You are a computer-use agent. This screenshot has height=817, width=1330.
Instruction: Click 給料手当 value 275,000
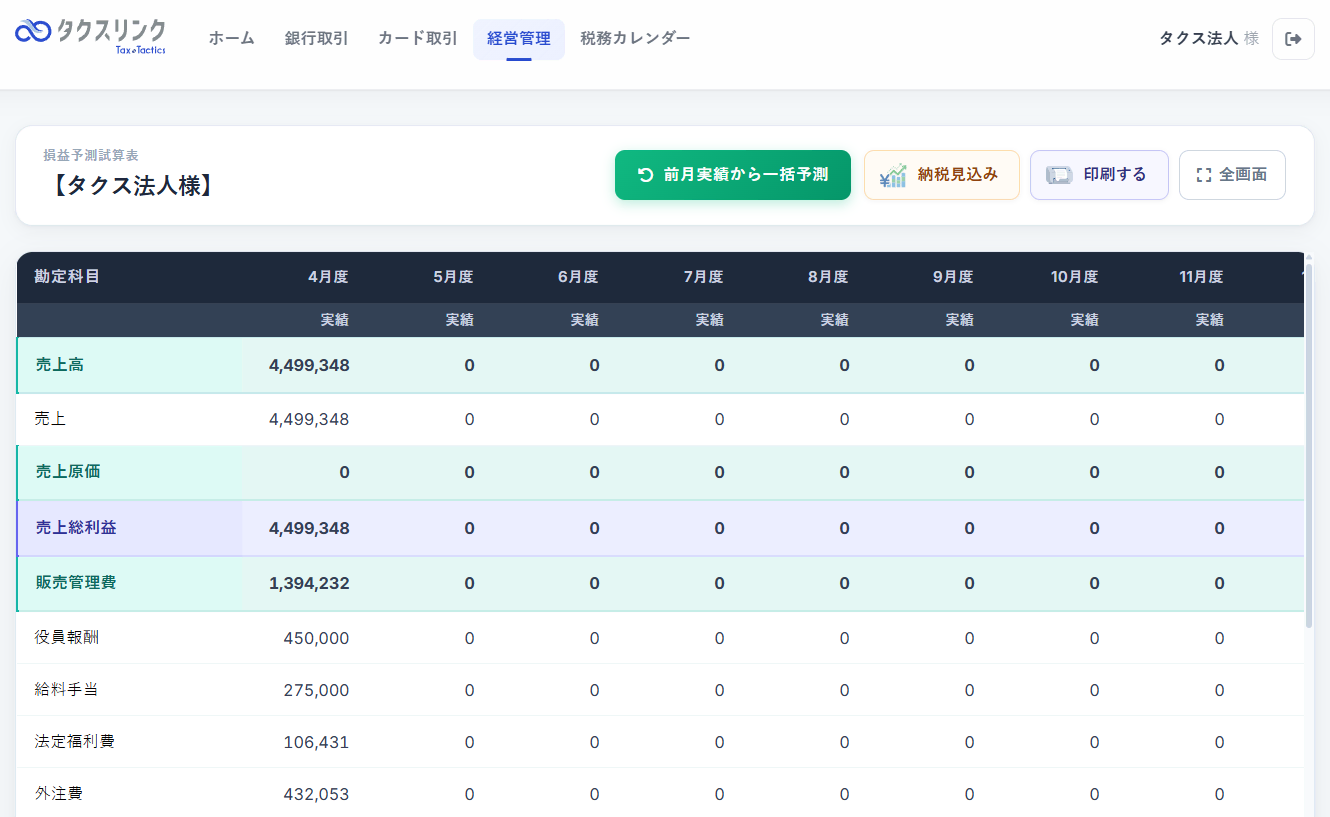pyautogui.click(x=316, y=691)
